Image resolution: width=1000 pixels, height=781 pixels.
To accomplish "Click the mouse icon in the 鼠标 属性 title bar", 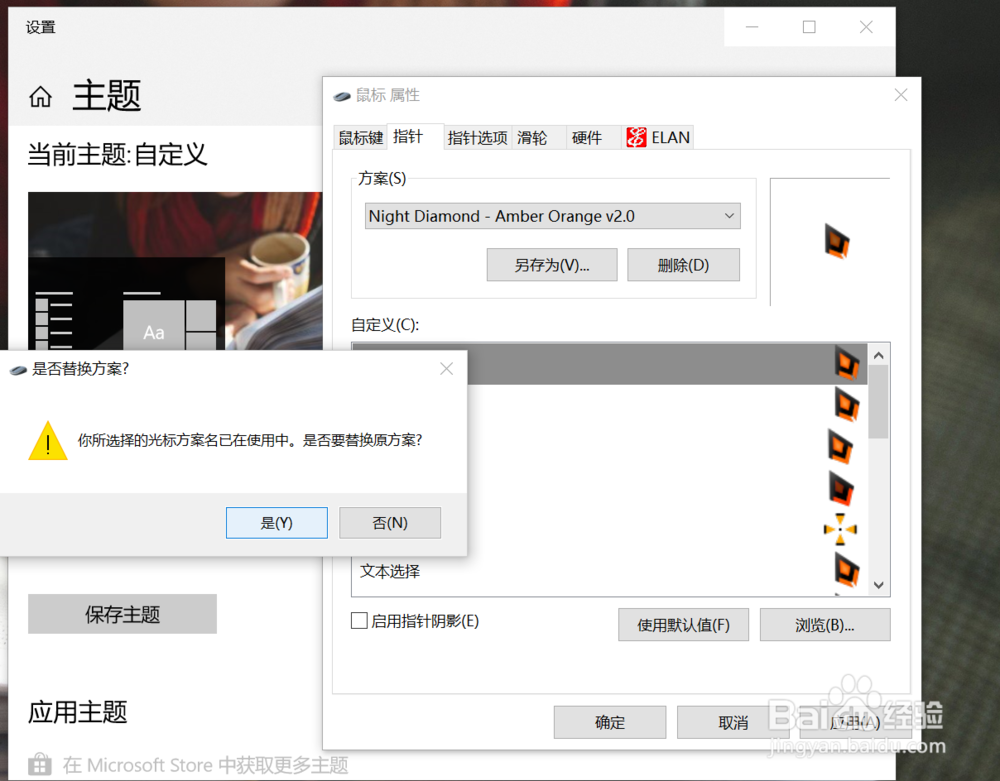I will [340, 95].
